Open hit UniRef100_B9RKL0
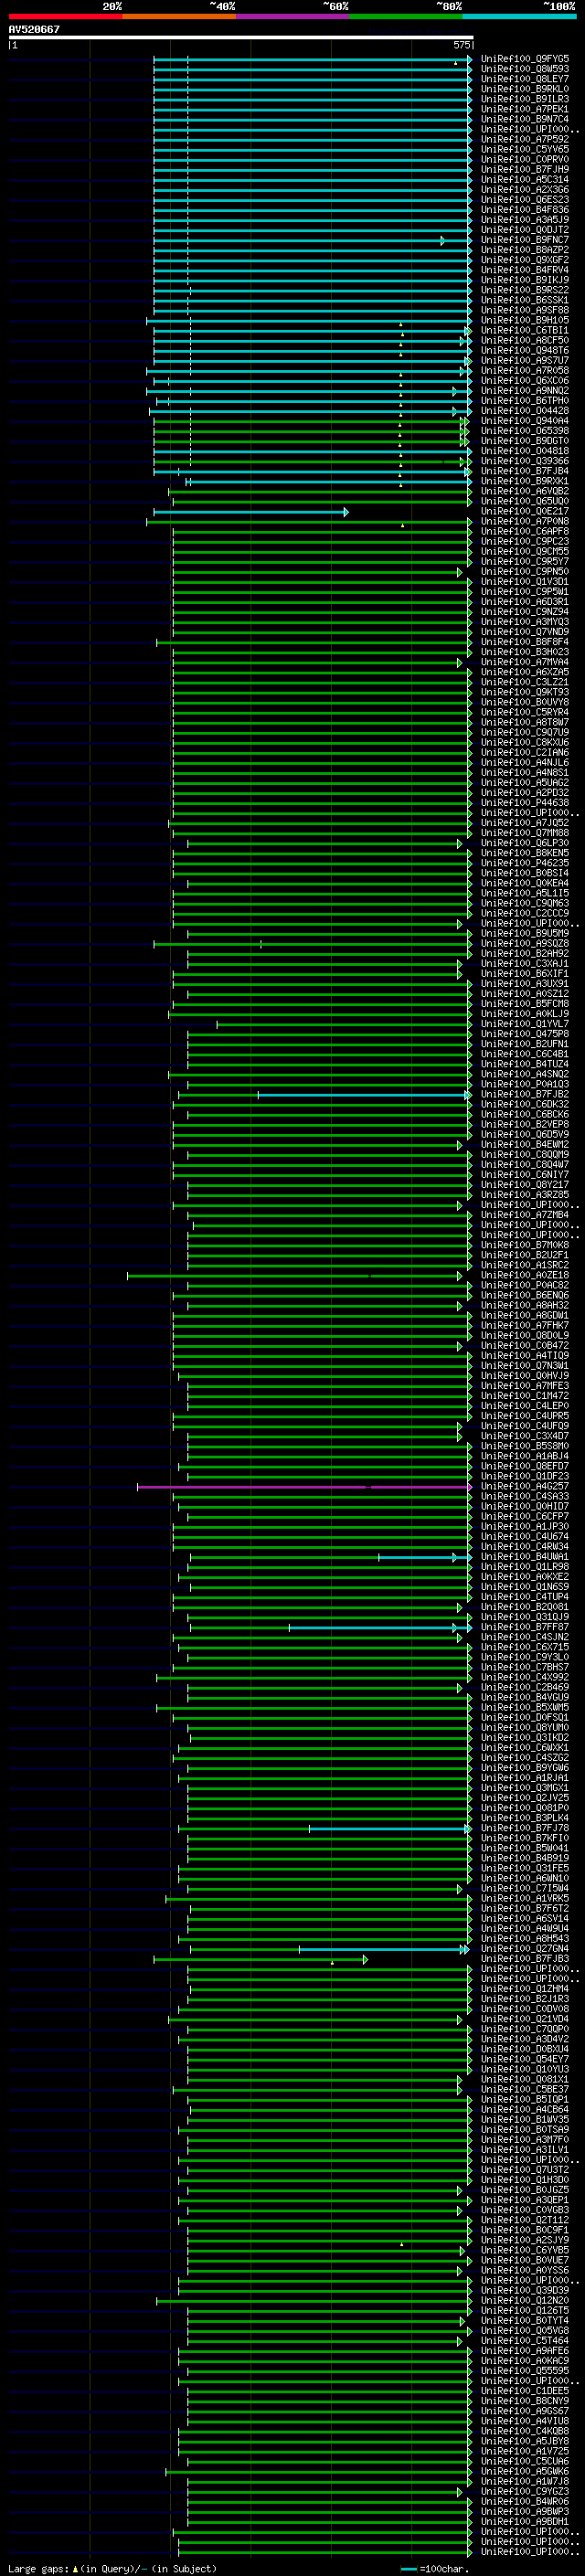The width and height of the screenshot is (585, 2576). click(x=525, y=89)
